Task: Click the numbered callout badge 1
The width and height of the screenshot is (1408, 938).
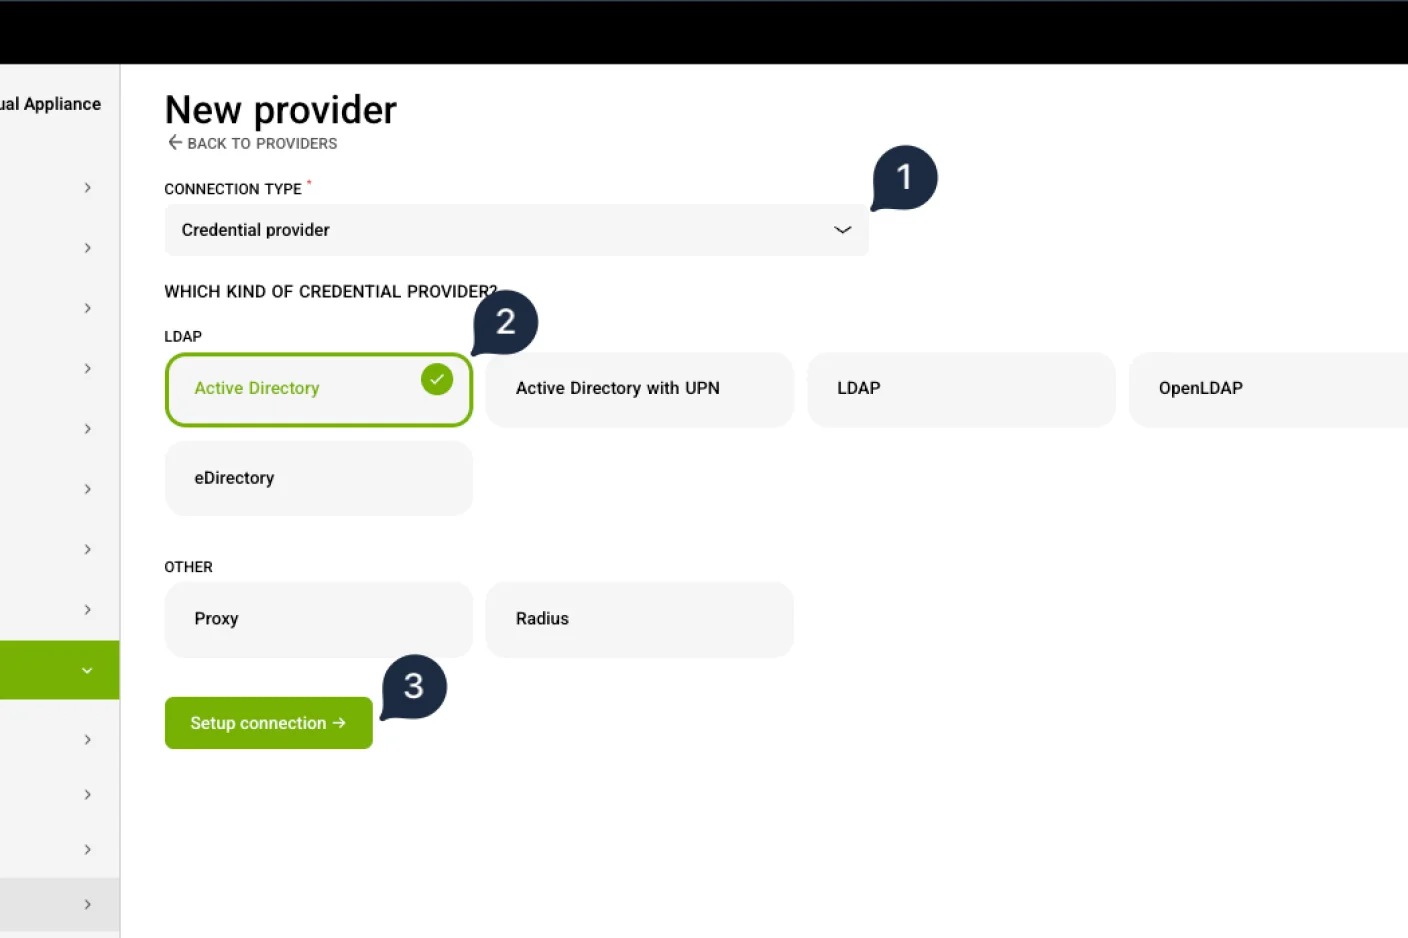Action: [x=903, y=177]
